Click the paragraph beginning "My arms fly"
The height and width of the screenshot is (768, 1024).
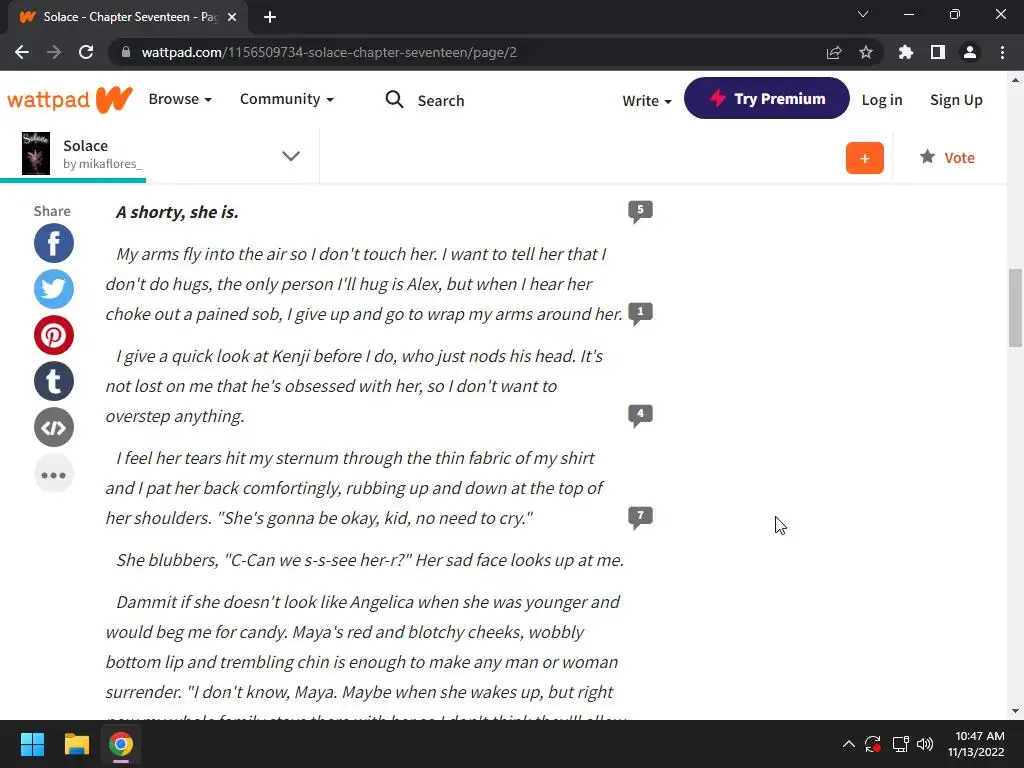coord(364,284)
